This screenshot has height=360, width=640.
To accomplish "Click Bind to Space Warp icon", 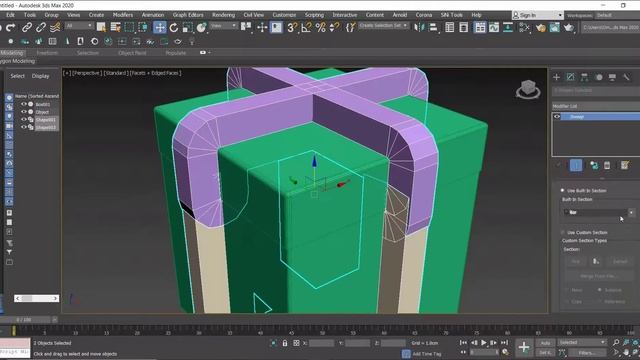I will point(55,27).
